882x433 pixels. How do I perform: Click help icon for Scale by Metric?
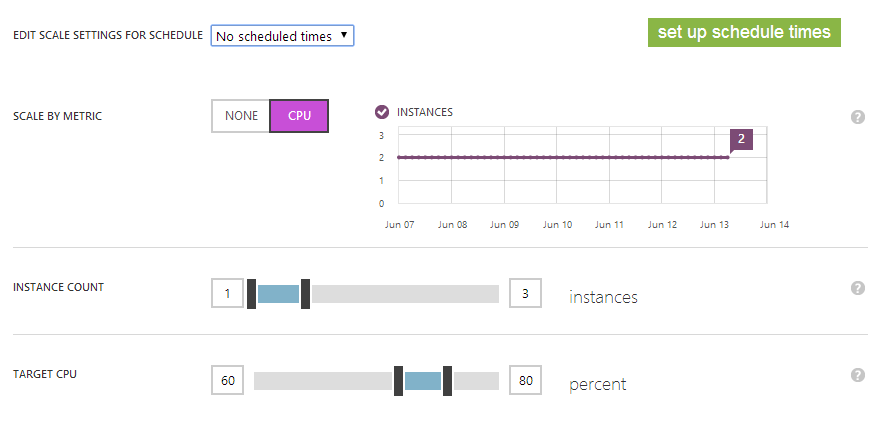(x=857, y=117)
